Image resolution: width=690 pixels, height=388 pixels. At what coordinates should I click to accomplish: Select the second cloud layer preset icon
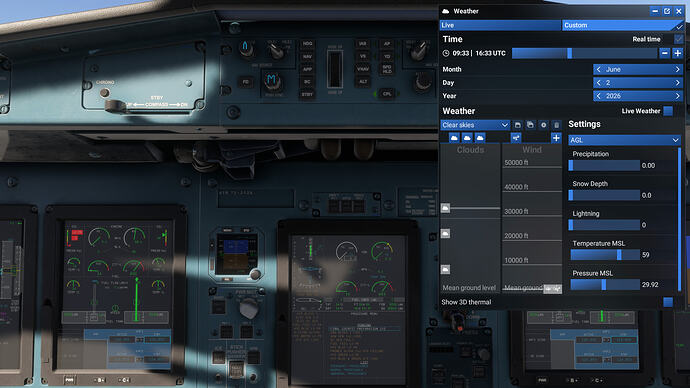pos(467,138)
